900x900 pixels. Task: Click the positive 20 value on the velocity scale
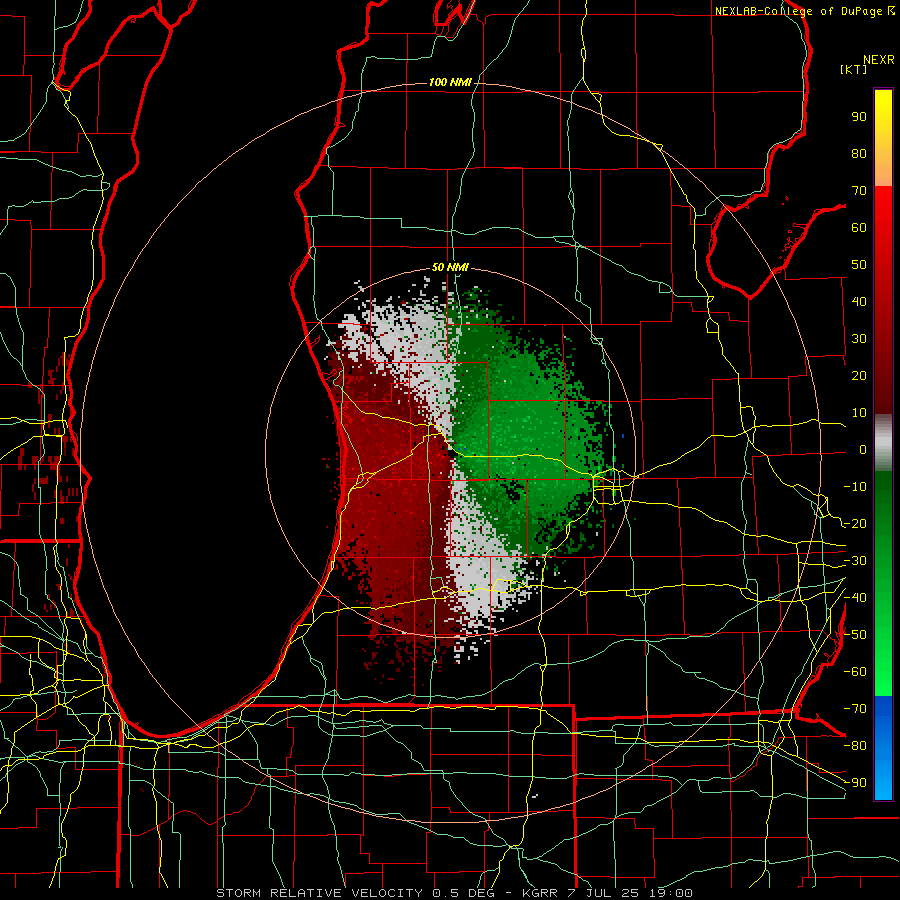pyautogui.click(x=859, y=376)
